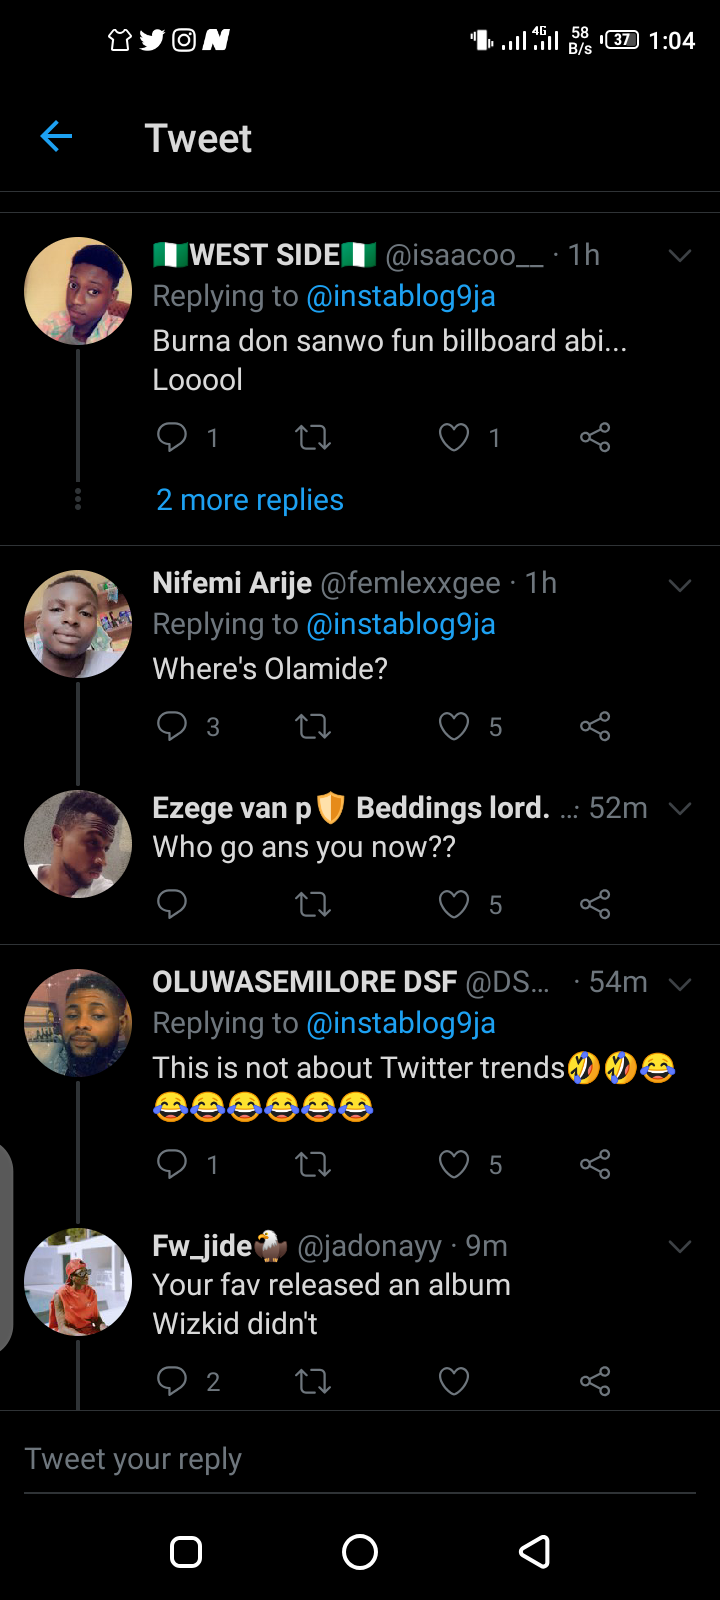Go back with the blue arrow
The image size is (720, 1600).
[56, 137]
